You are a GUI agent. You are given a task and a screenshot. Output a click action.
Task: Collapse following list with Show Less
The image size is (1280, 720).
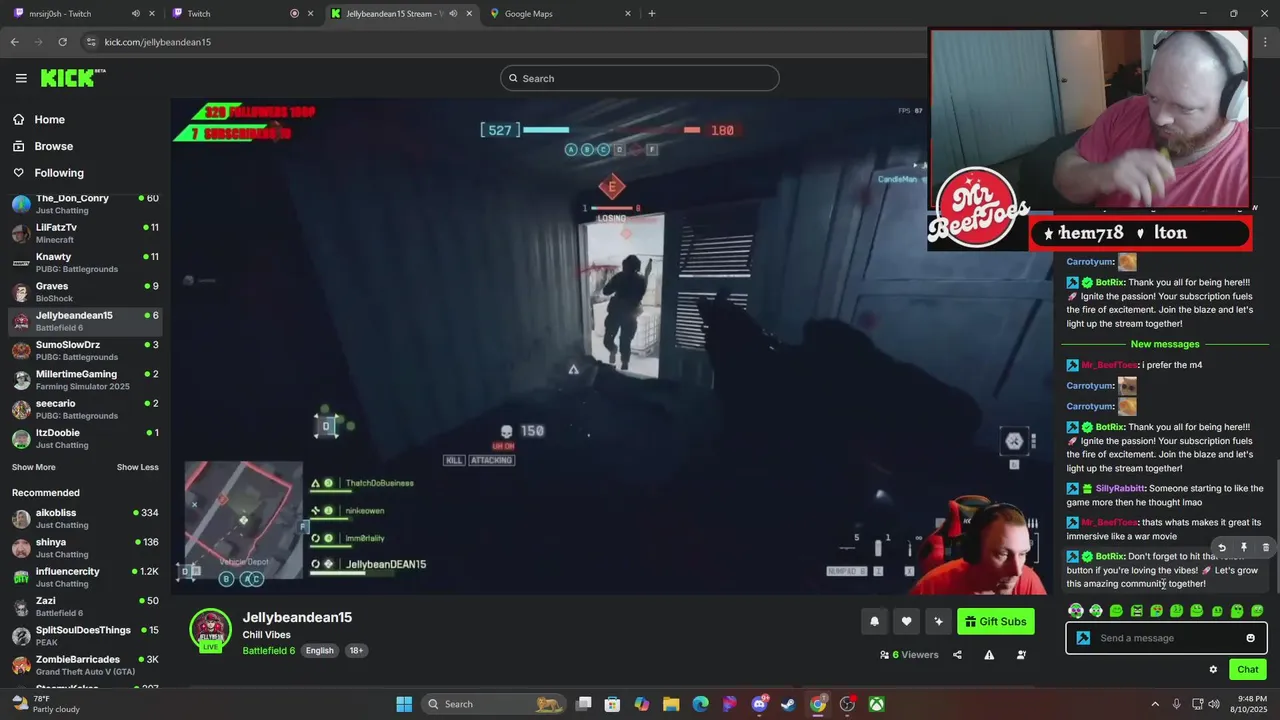pos(137,467)
